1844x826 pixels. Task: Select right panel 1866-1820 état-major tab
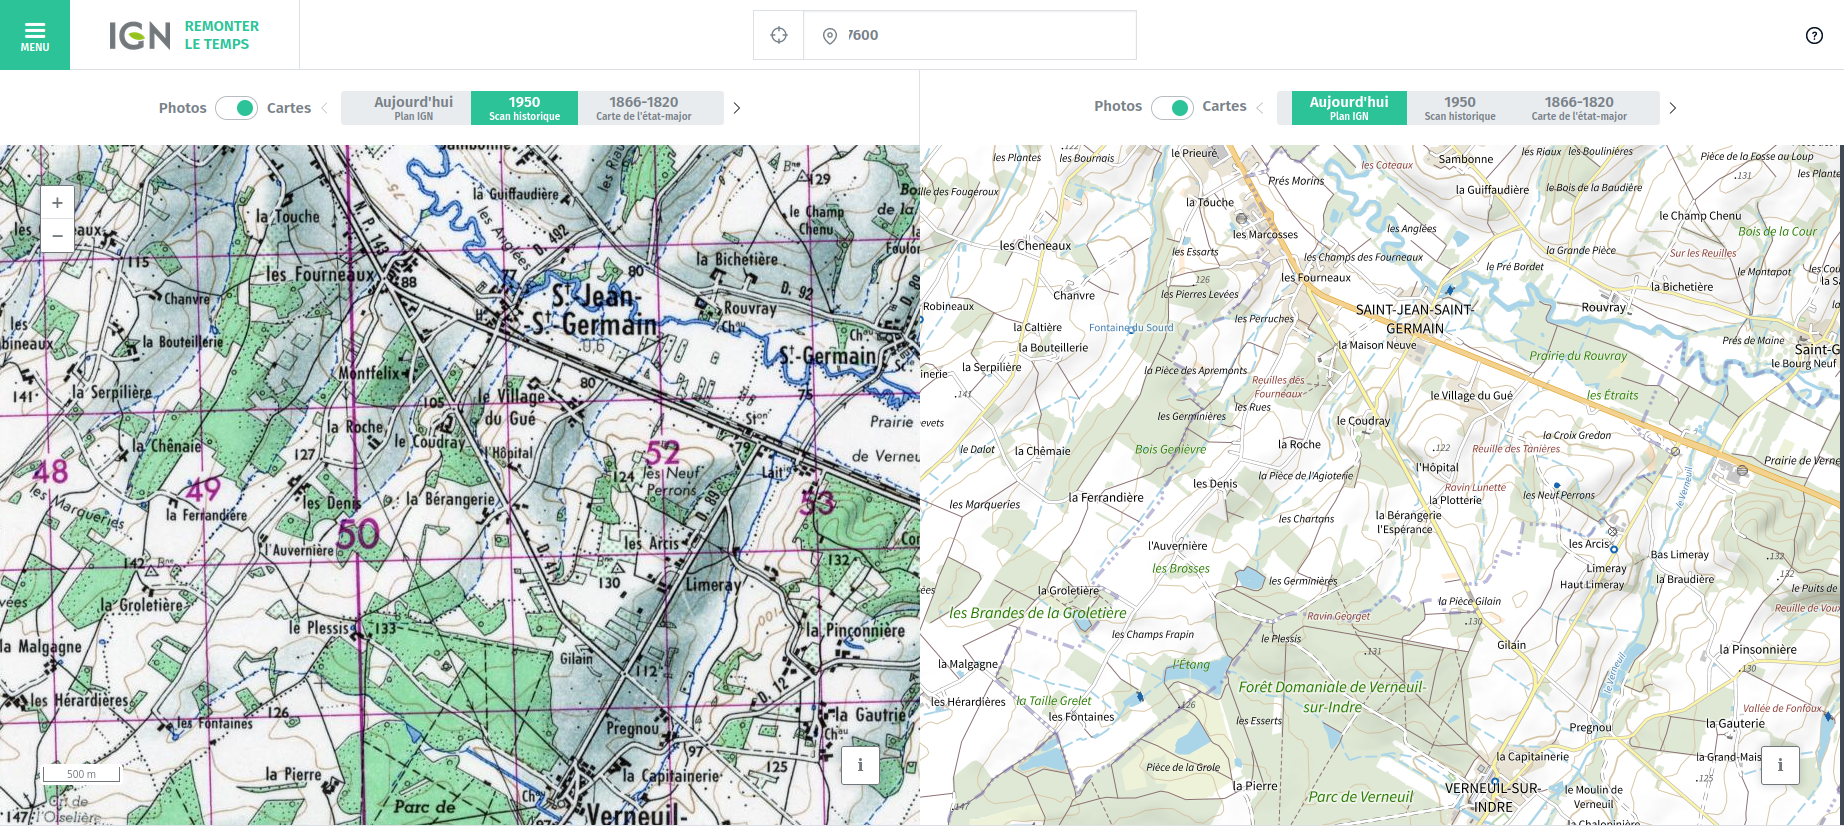click(x=1578, y=108)
